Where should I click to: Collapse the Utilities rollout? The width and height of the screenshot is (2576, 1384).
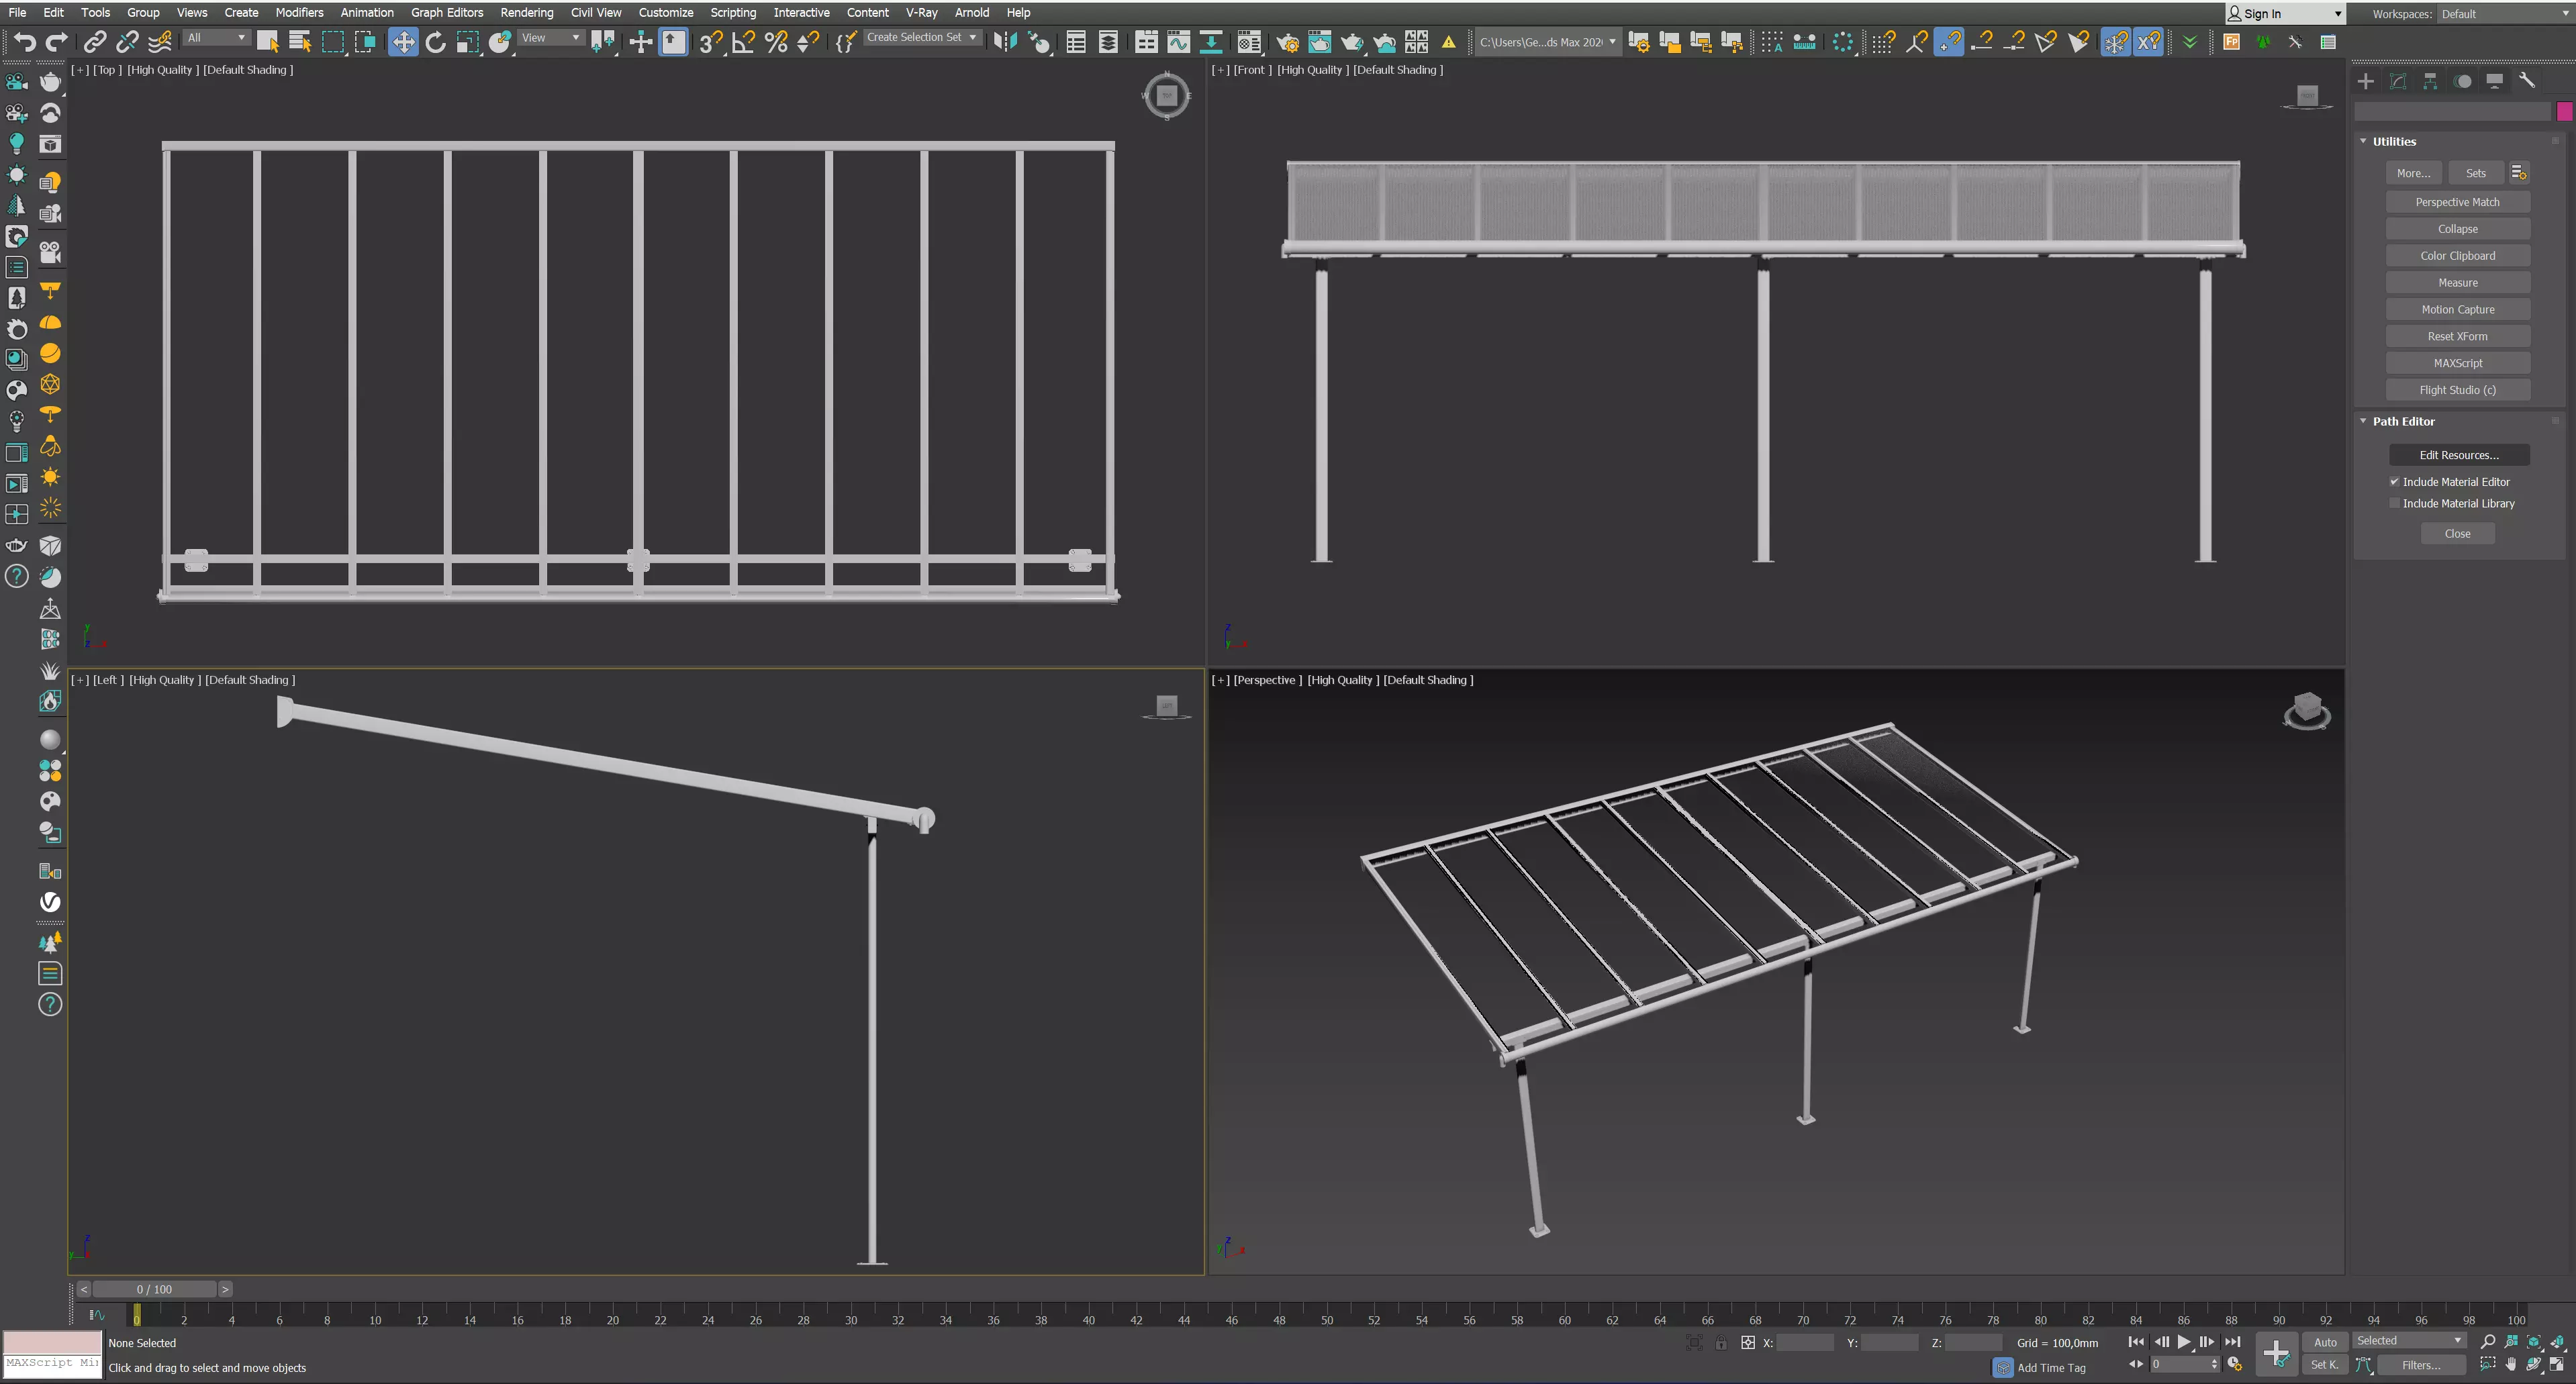point(2364,142)
